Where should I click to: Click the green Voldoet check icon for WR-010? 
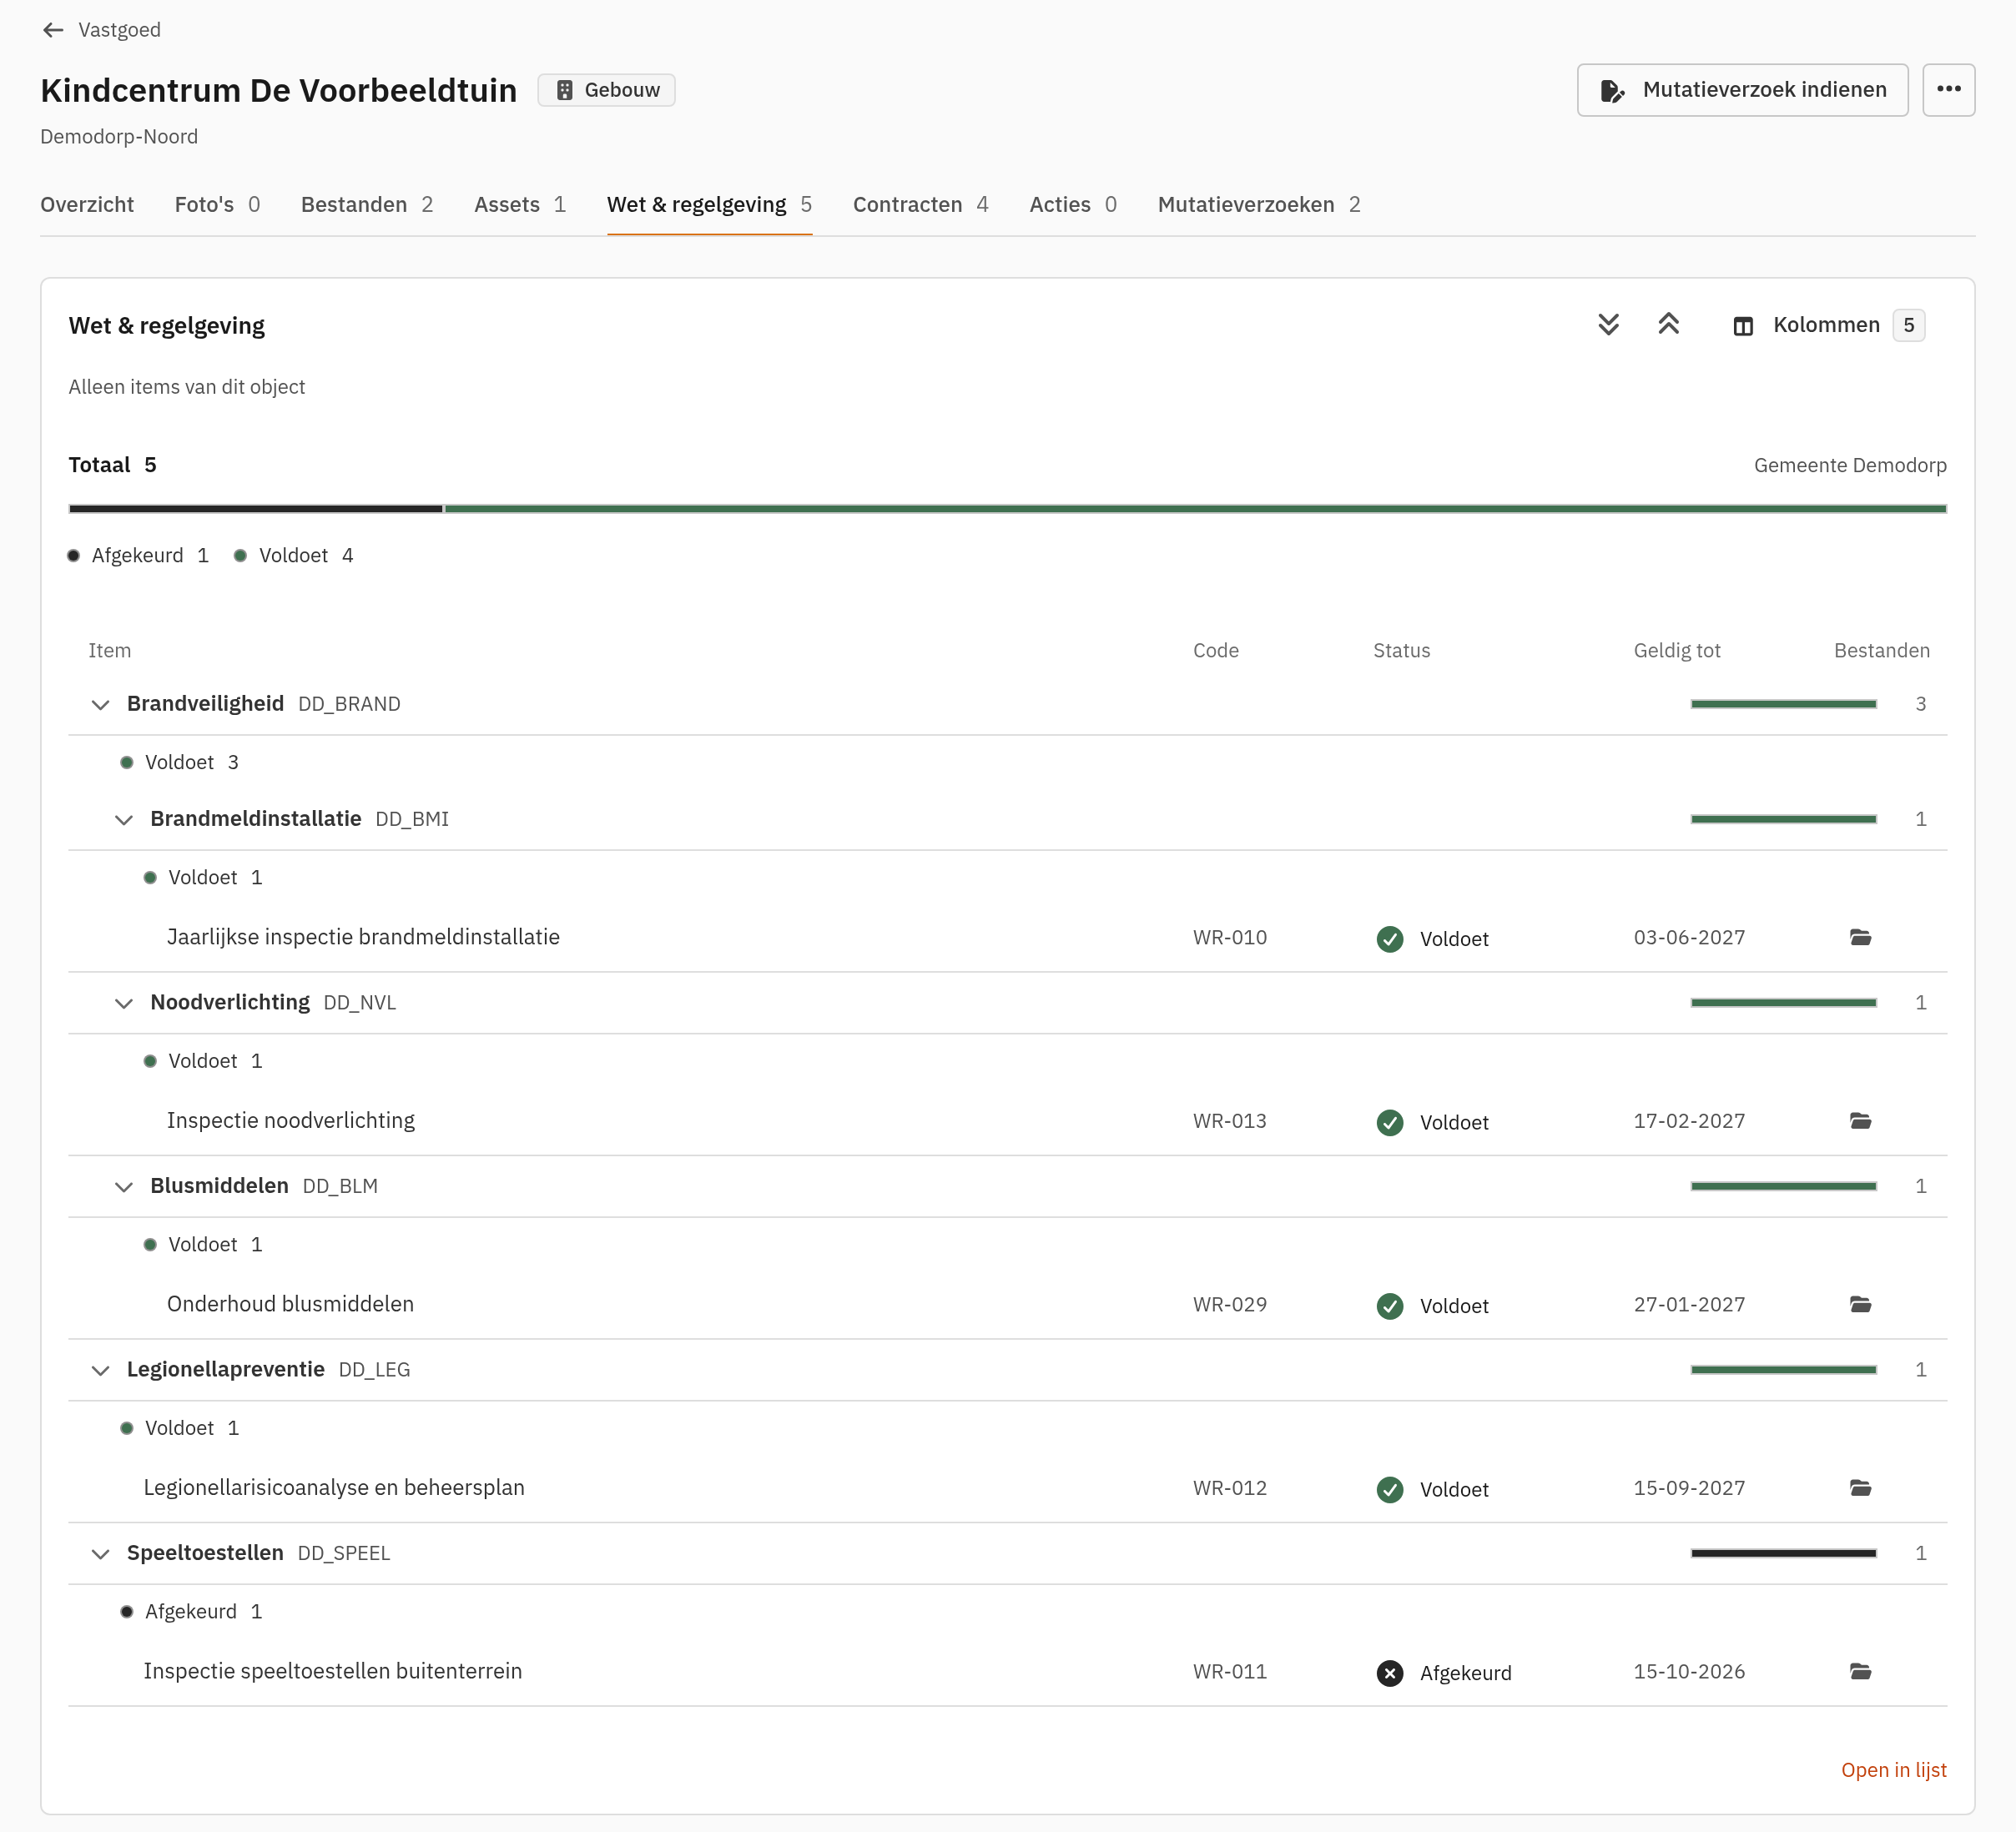tap(1389, 939)
